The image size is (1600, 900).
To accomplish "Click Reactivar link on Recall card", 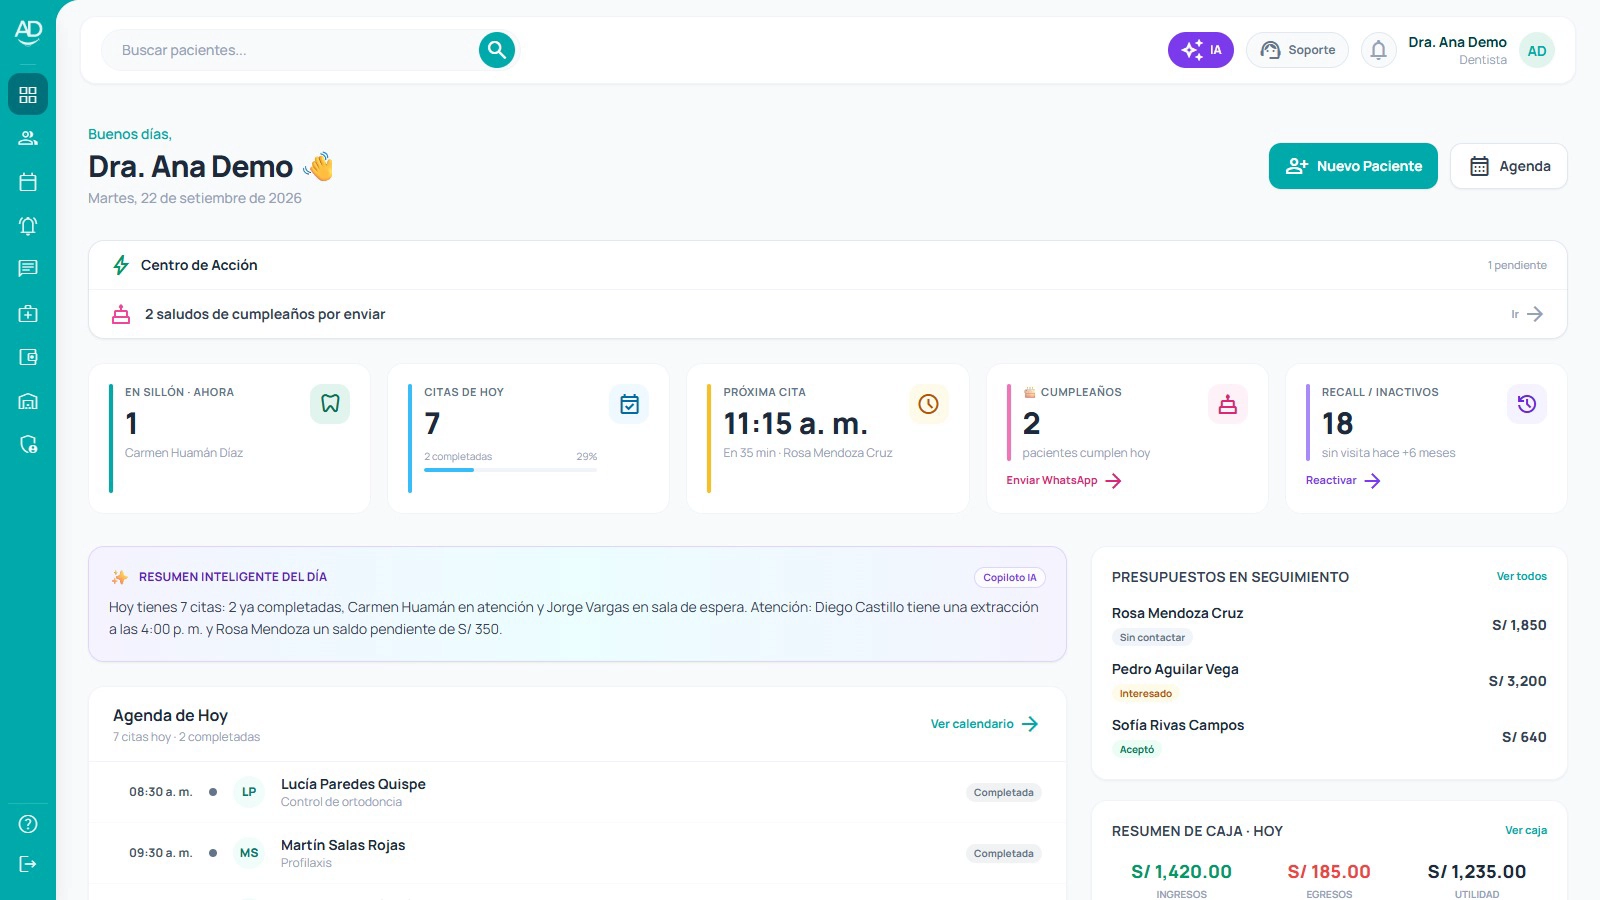I will click(1343, 481).
